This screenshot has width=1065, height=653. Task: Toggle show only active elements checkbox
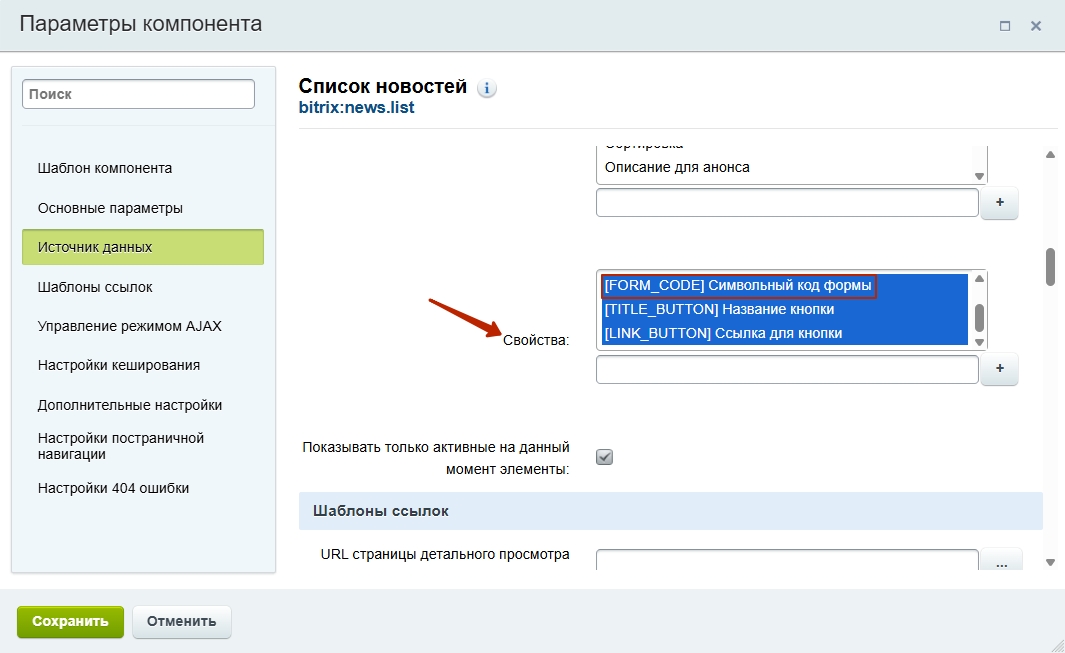604,457
